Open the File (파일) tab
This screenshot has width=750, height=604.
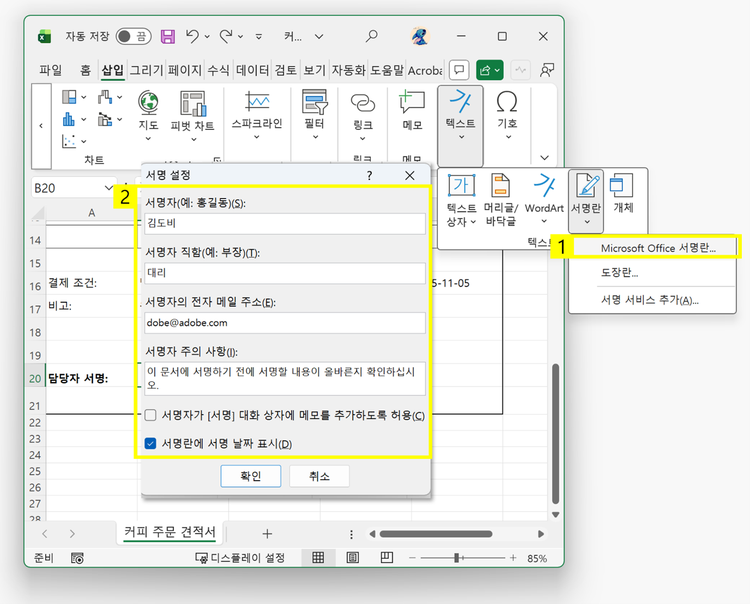51,70
